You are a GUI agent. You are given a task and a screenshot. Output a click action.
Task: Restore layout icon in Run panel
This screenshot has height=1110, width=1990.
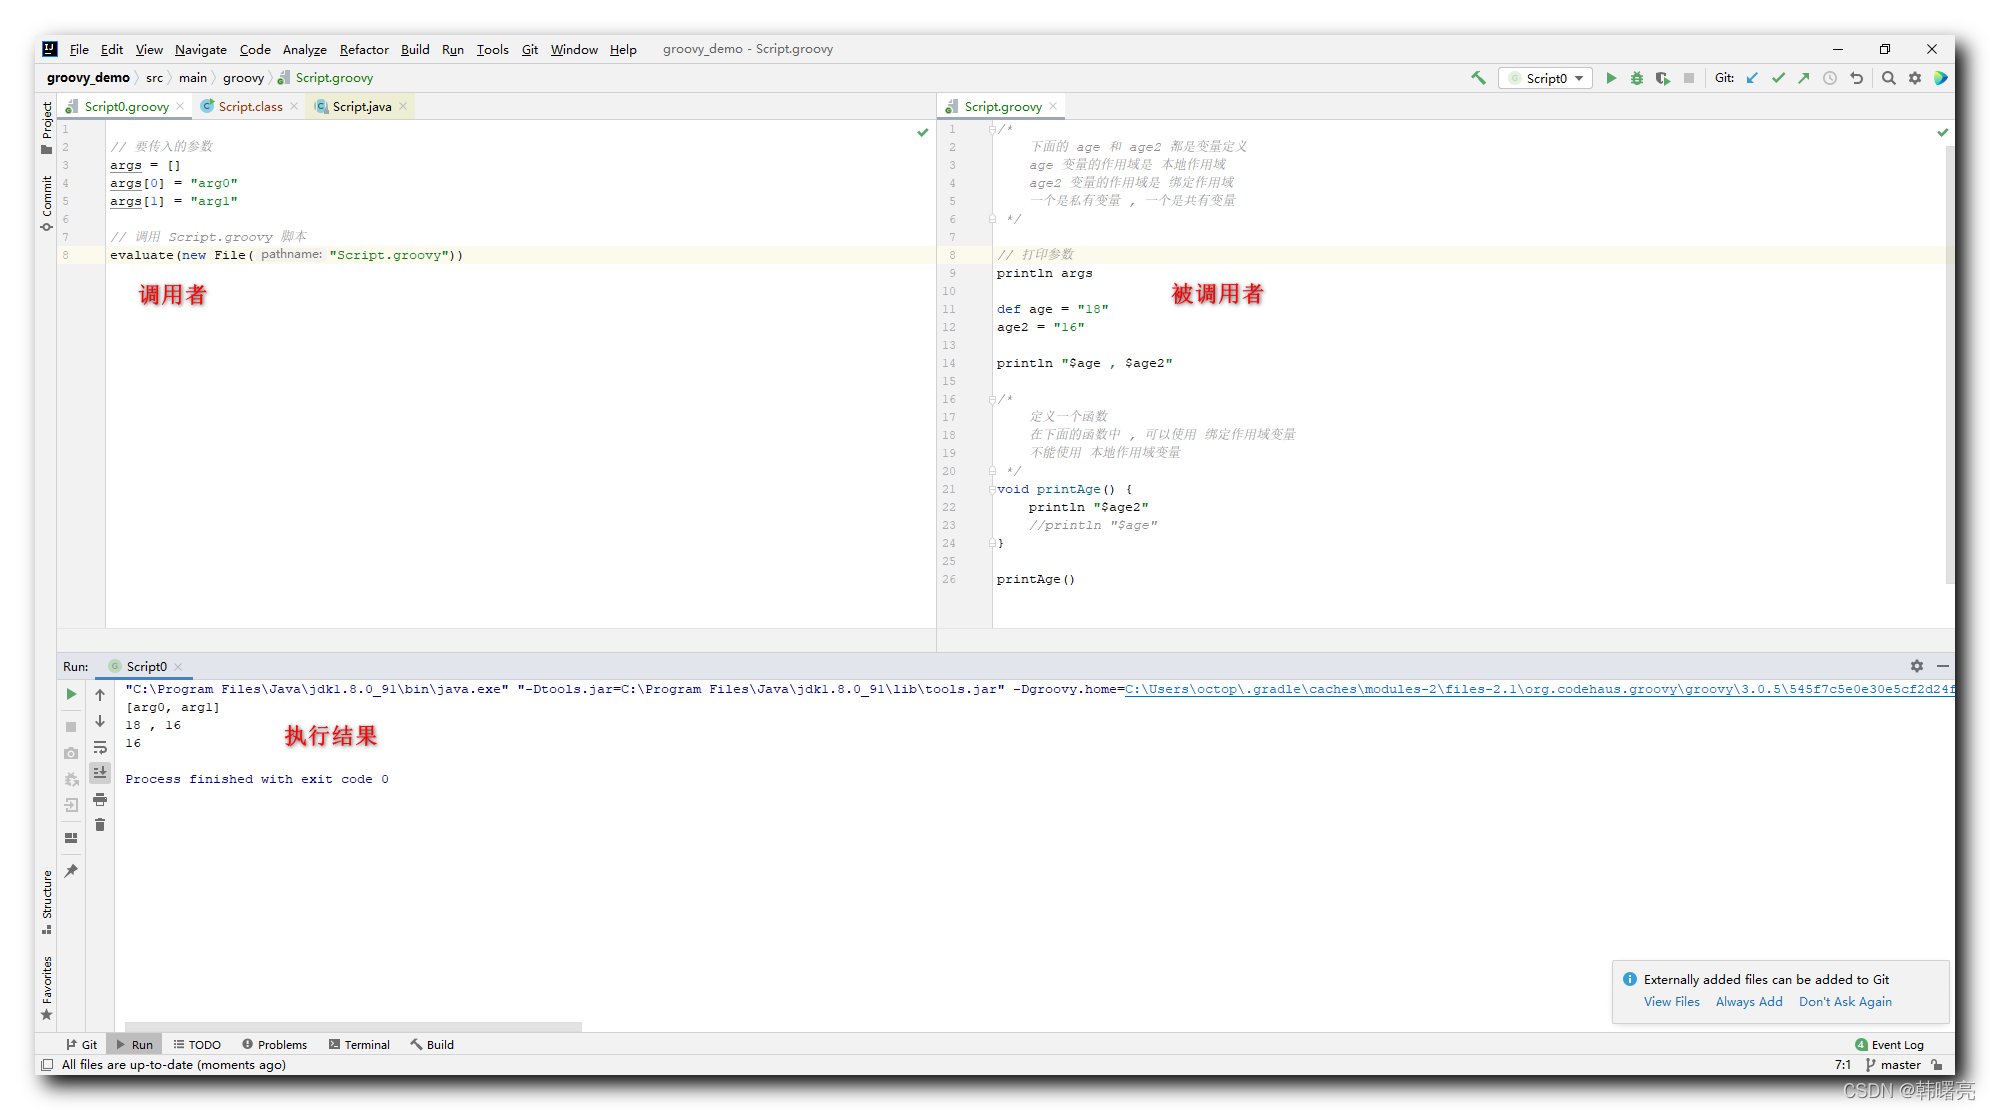[x=71, y=838]
